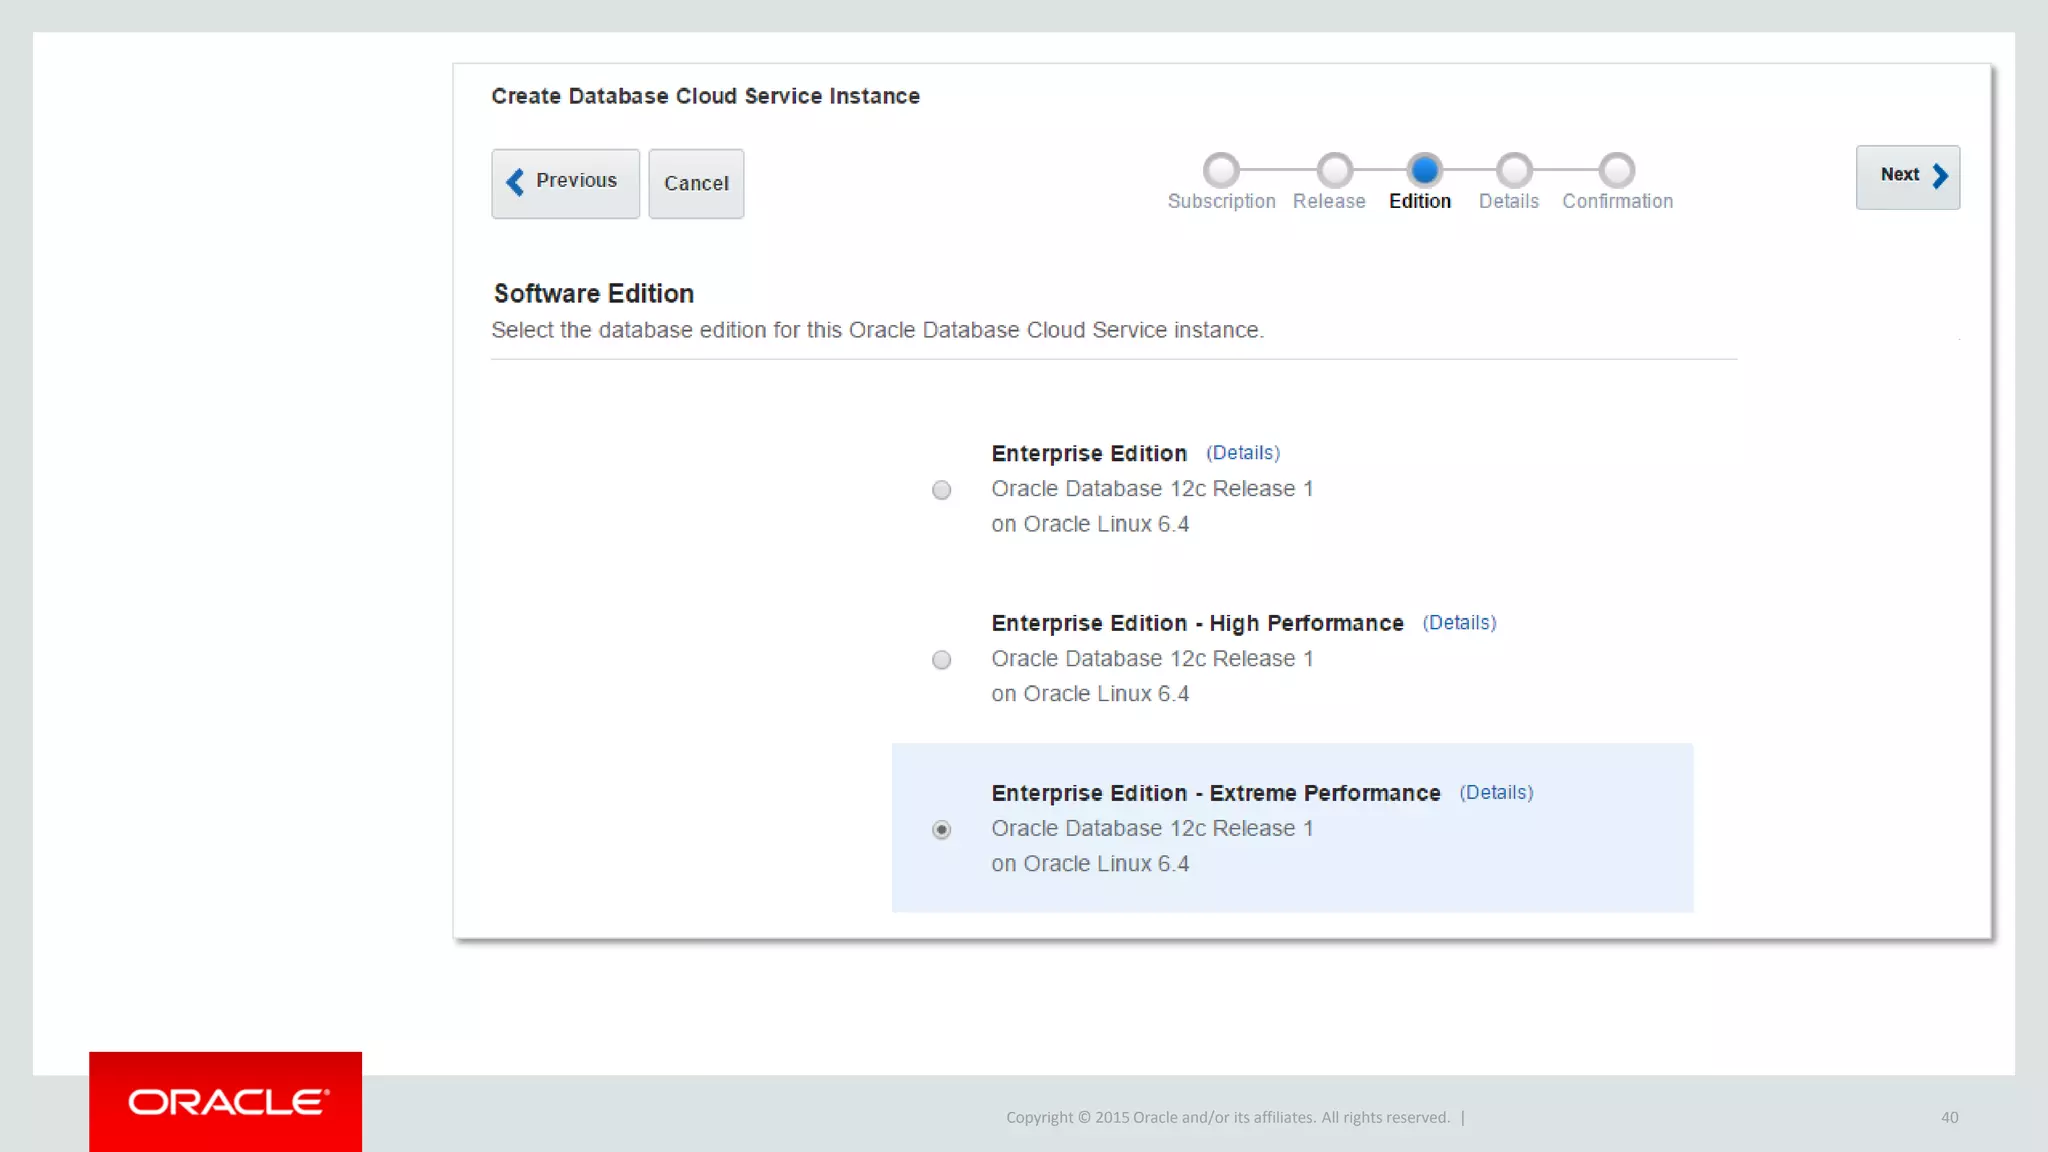This screenshot has width=2048, height=1152.
Task: Open Details link for Extreme Performance edition
Action: [1496, 793]
